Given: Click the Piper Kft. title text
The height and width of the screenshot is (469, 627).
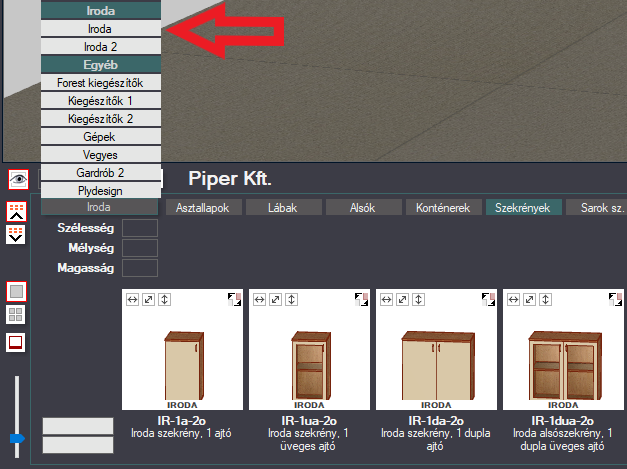Looking at the screenshot, I should [230, 178].
